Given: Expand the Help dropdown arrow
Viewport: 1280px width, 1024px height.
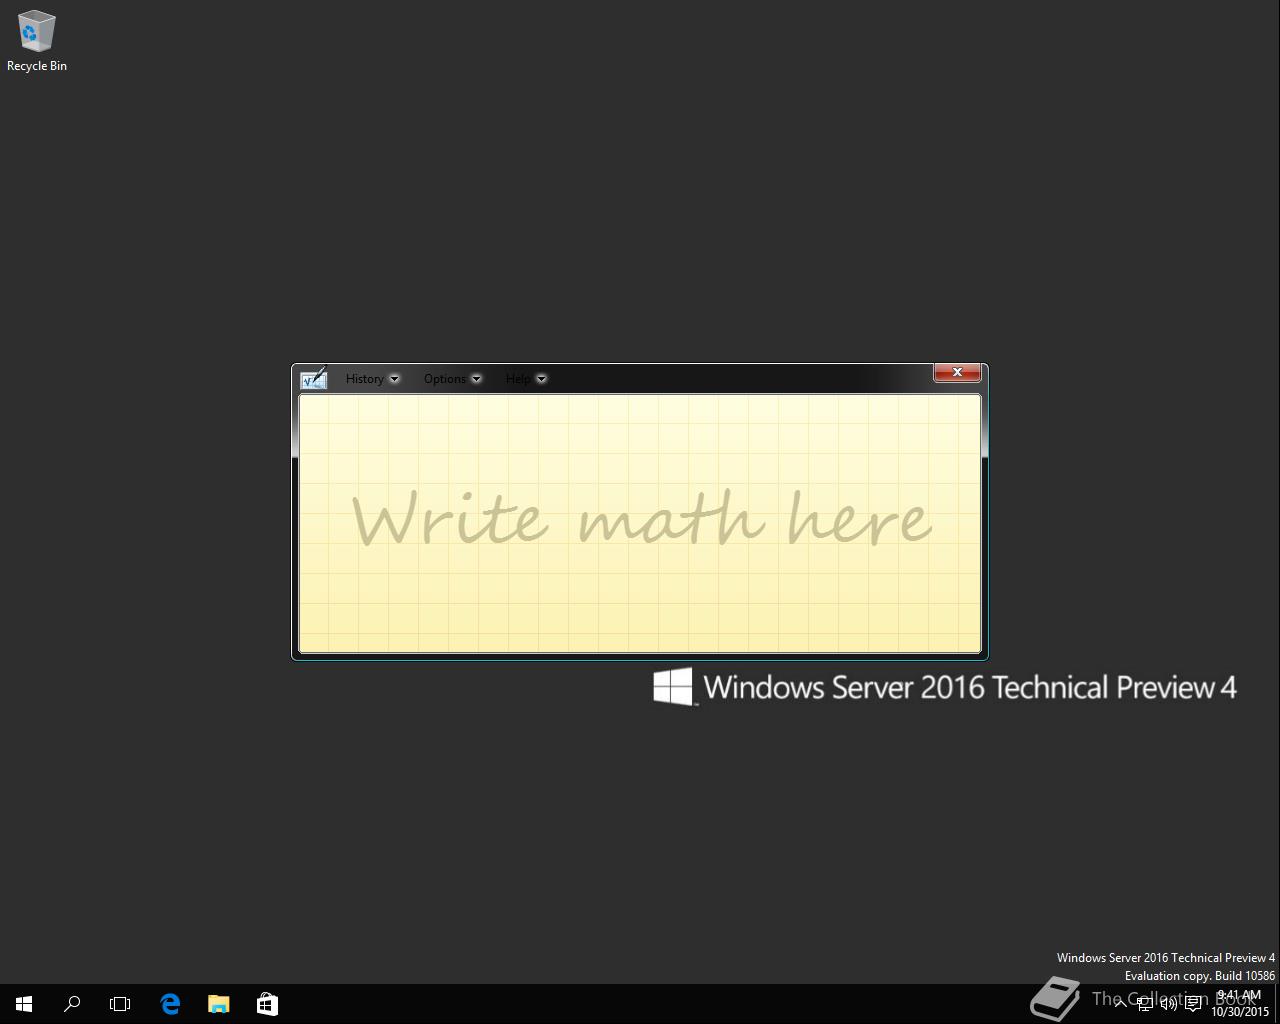Looking at the screenshot, I should click(541, 379).
